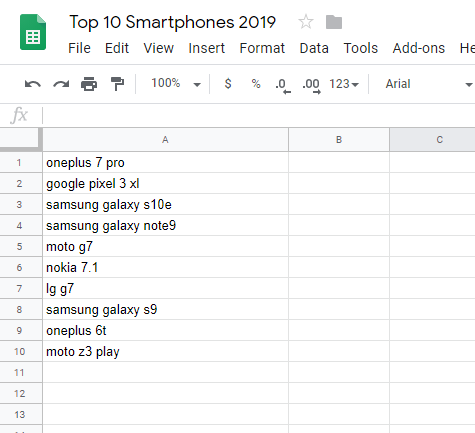Click the Undo arrow icon
475x433 pixels.
click(x=33, y=84)
